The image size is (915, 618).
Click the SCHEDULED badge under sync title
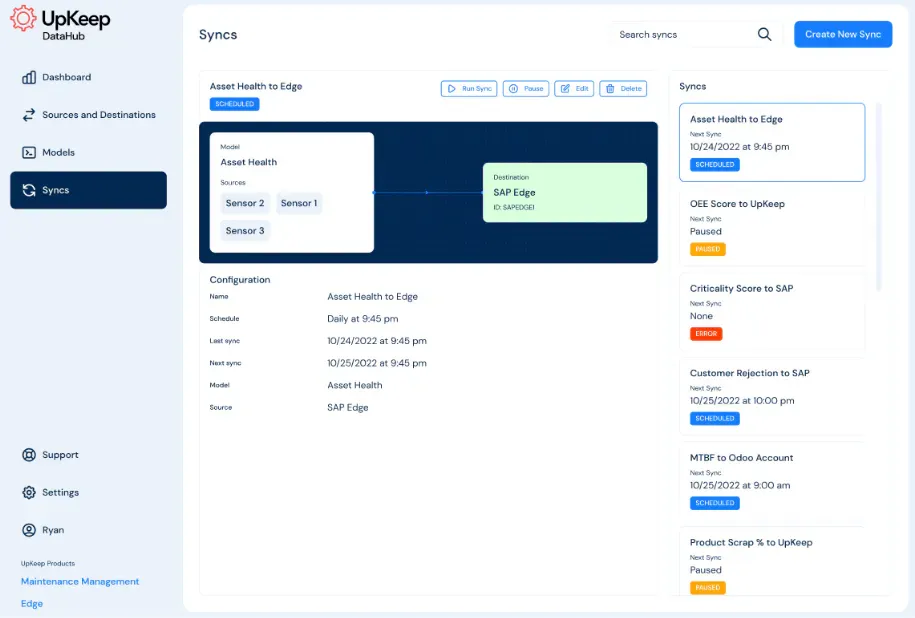(x=235, y=104)
